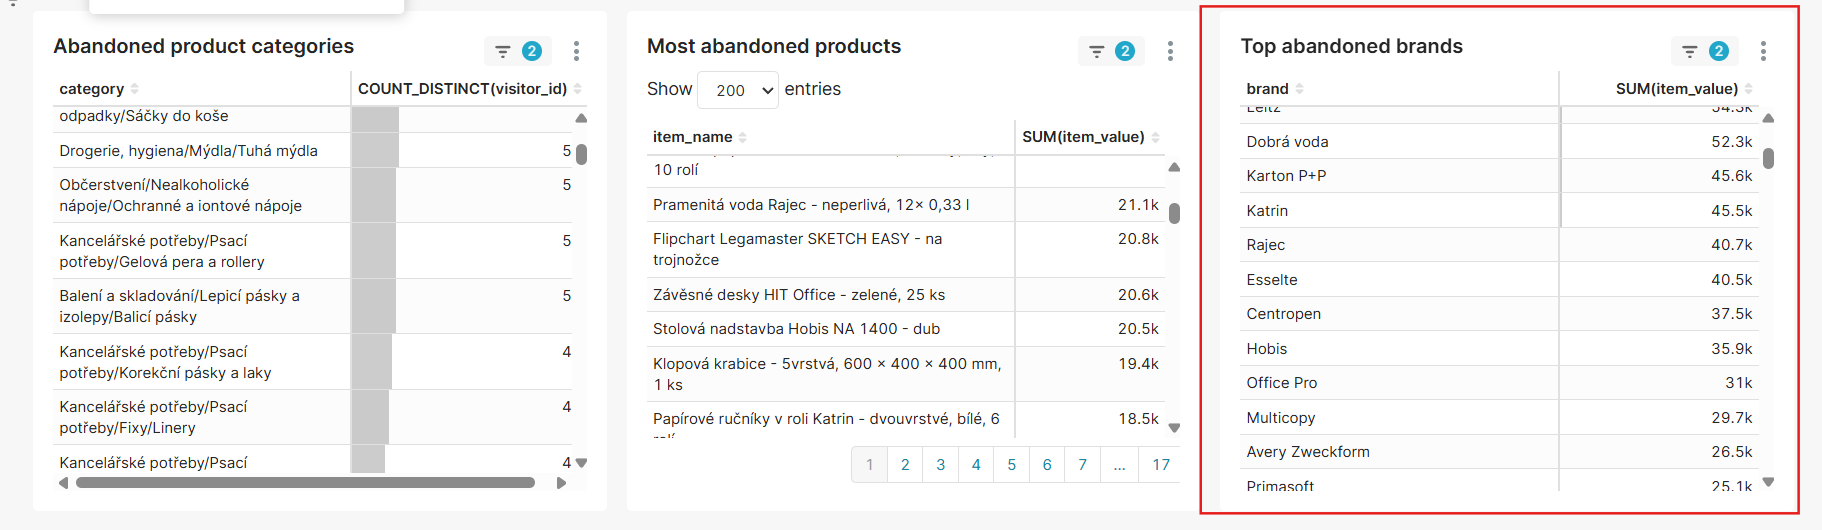Open kebab menu of Abandoned product categories
This screenshot has height=530, width=1822.
coord(576,51)
